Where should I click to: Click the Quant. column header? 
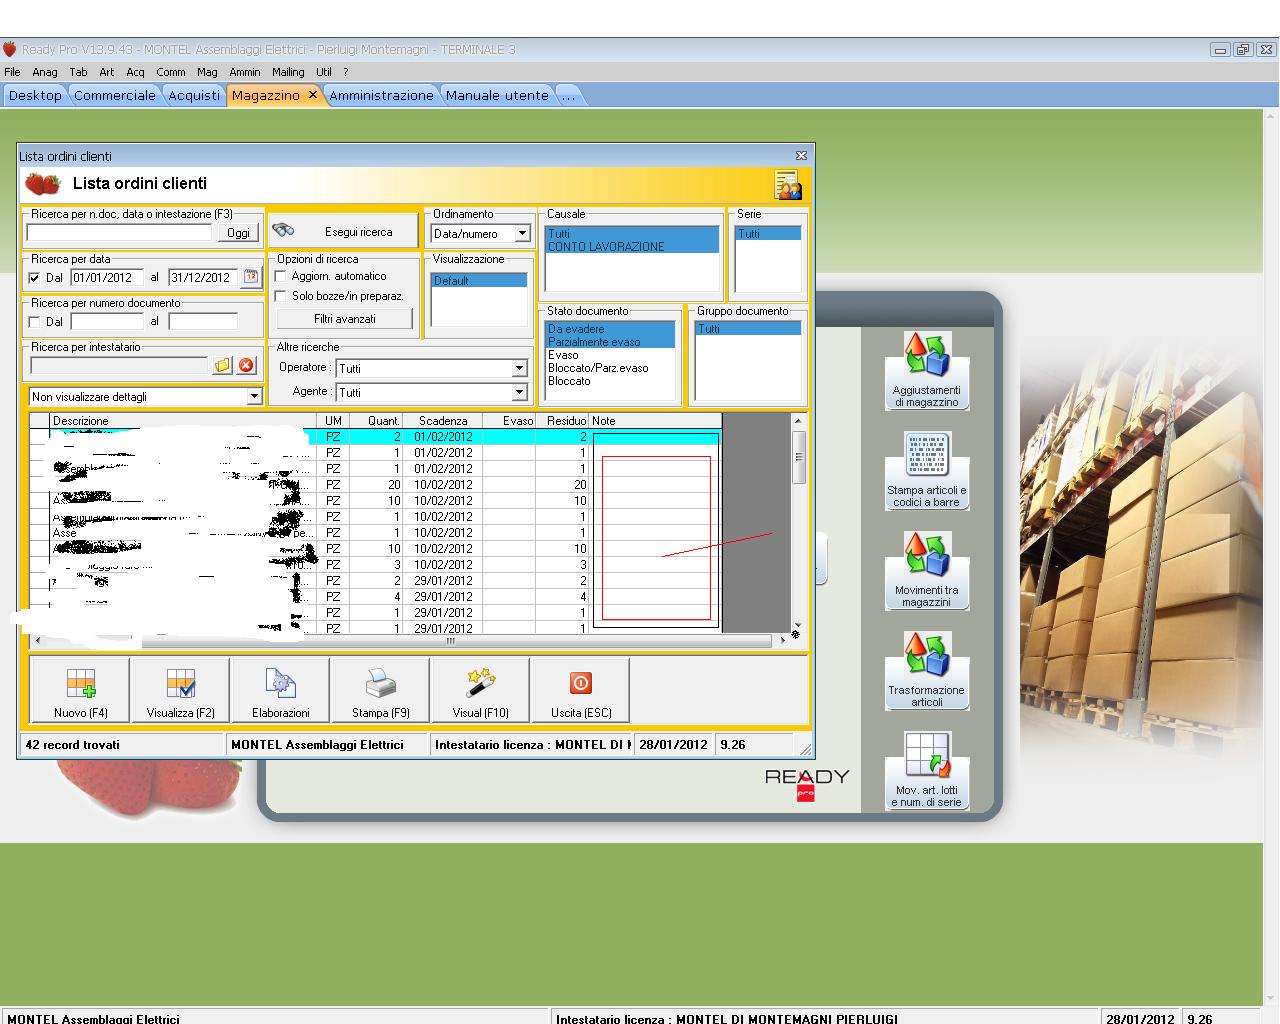coord(376,421)
